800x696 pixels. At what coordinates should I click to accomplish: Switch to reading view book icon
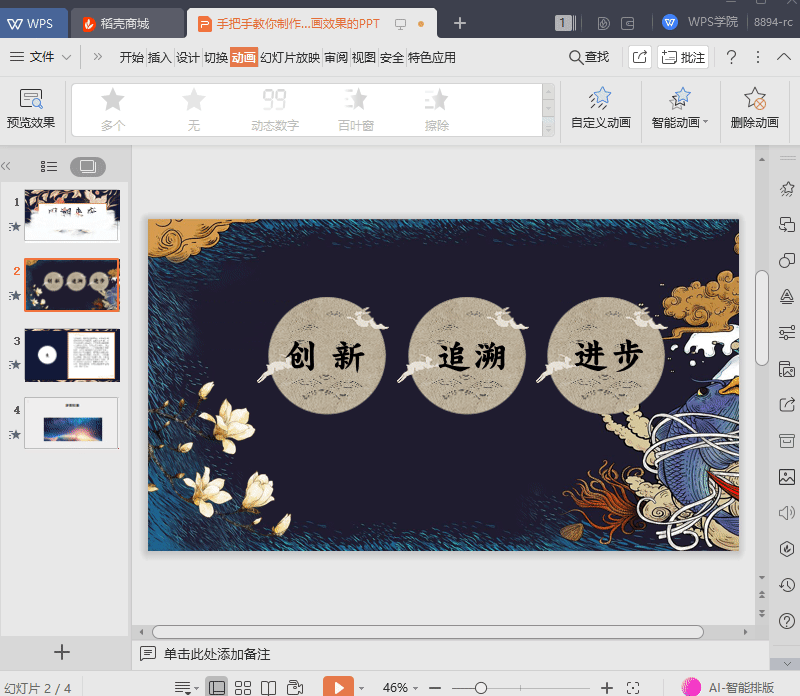pyautogui.click(x=268, y=688)
